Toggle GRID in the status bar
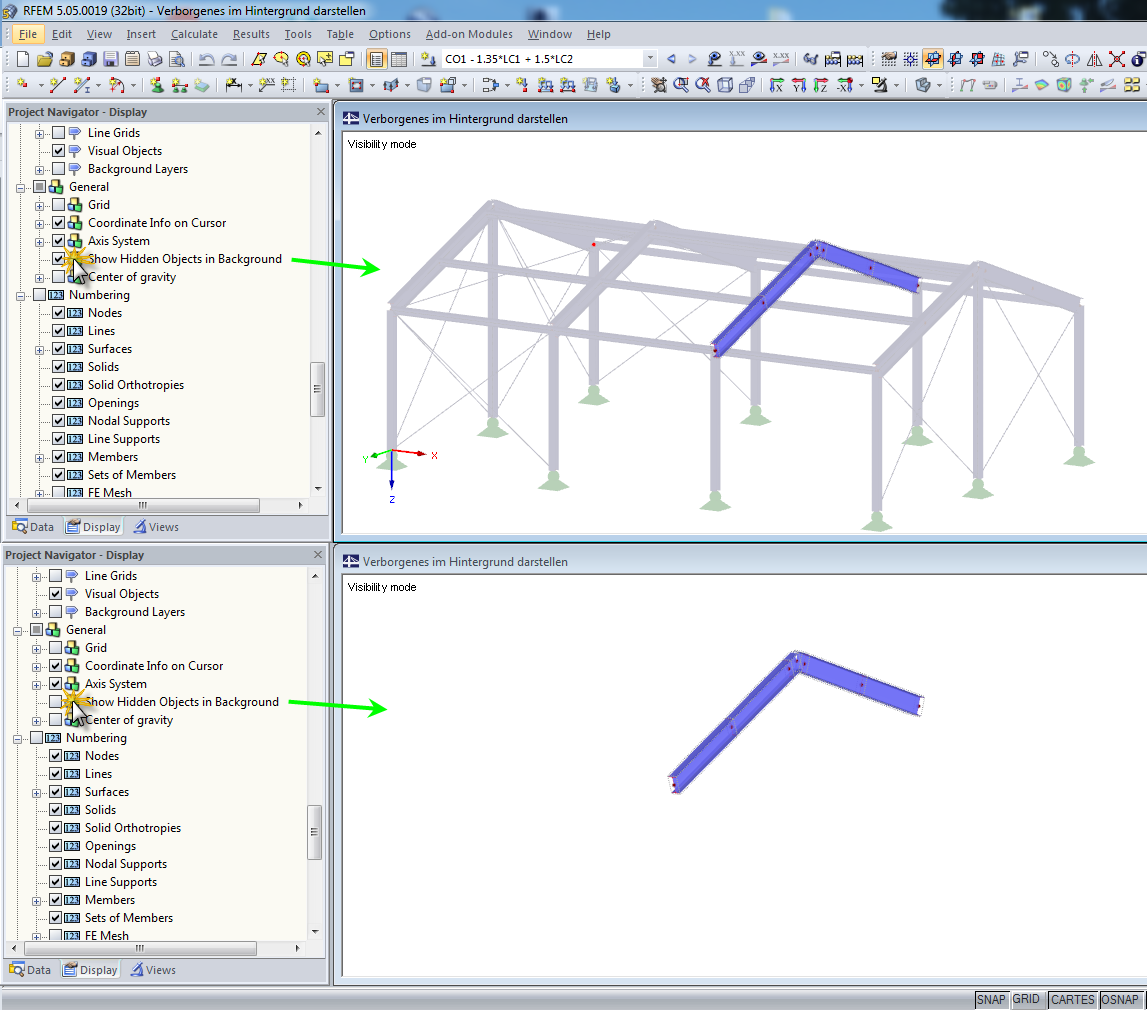The height and width of the screenshot is (1010, 1147). 1026,1000
